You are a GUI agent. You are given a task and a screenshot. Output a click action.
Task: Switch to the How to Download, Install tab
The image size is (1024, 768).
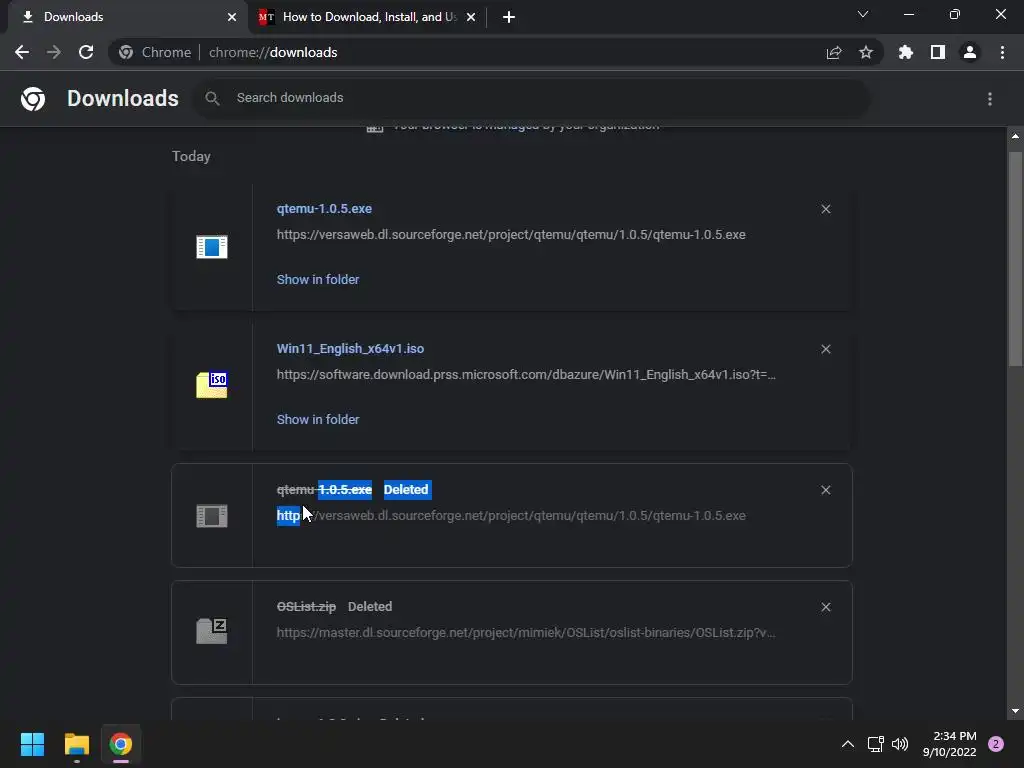366,17
